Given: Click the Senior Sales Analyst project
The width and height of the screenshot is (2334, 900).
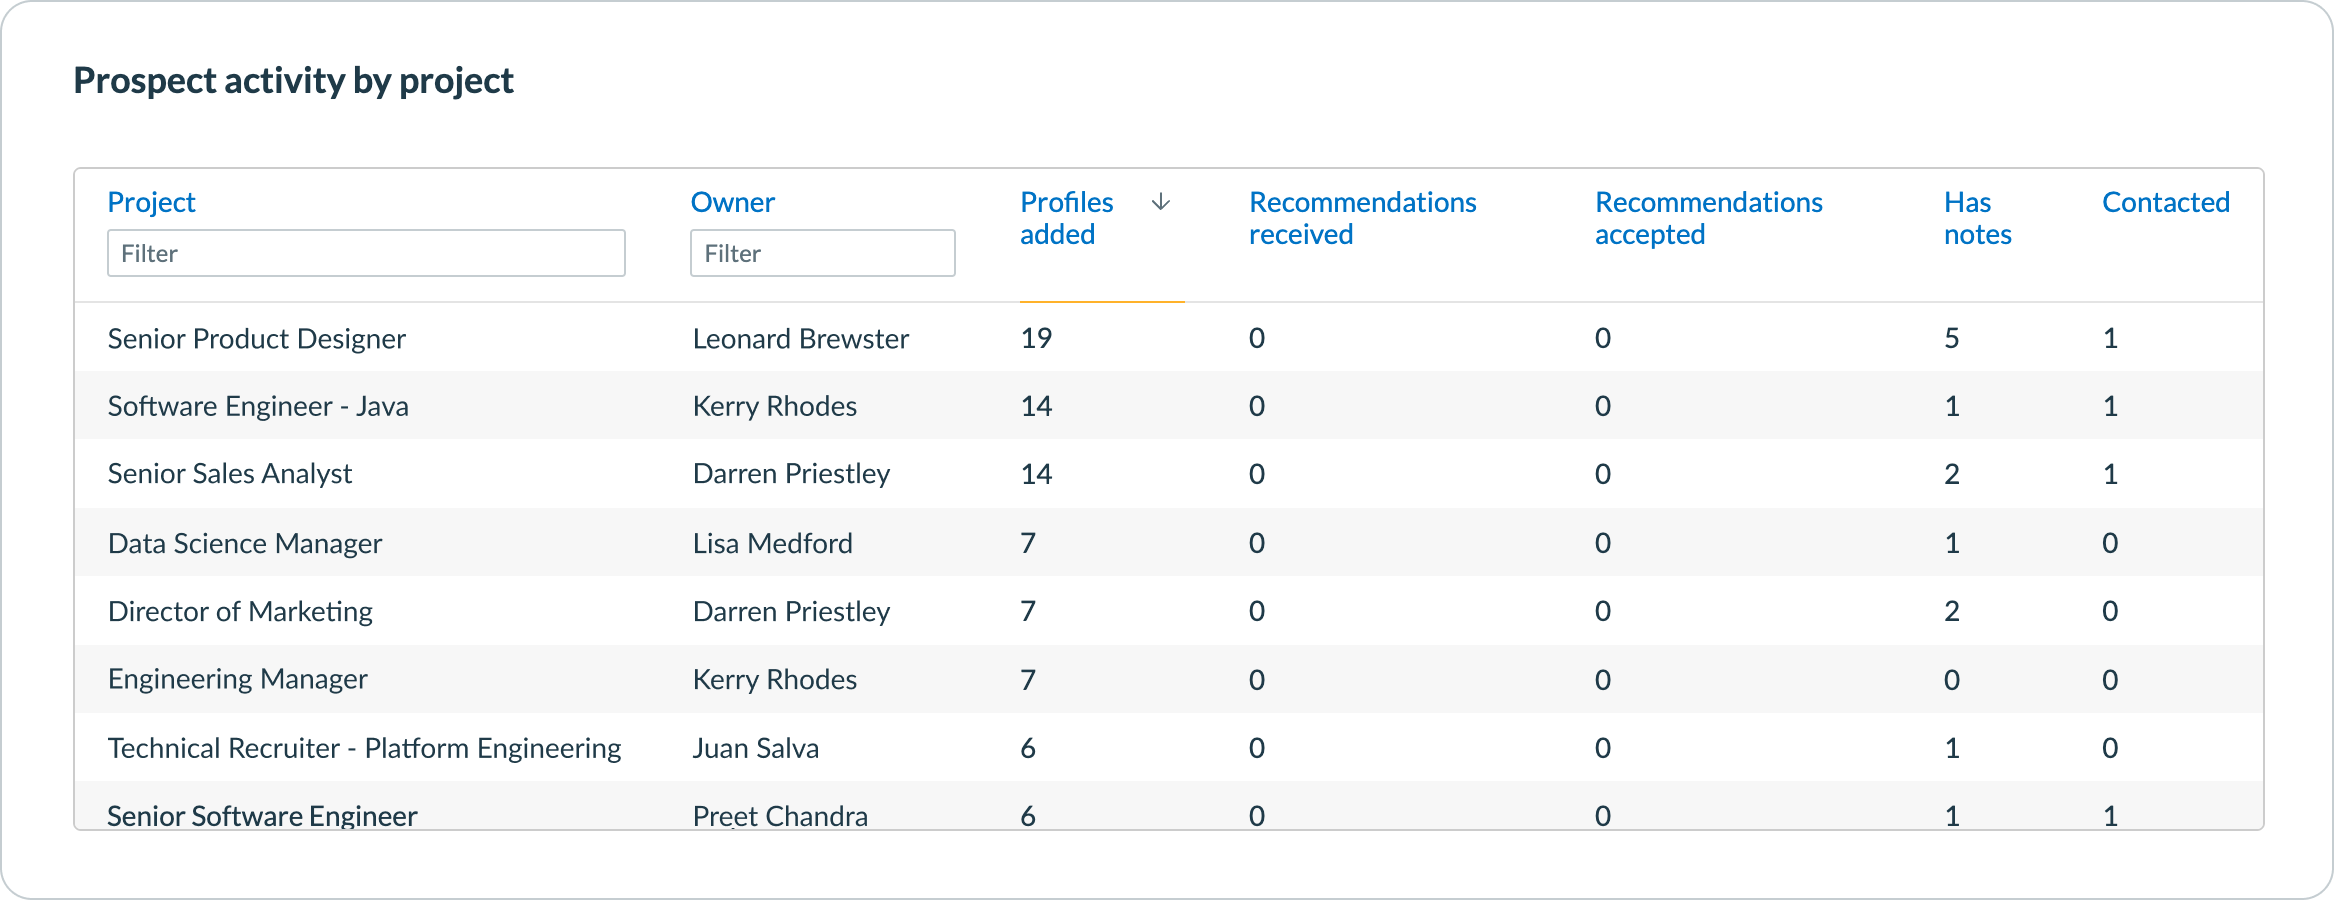Looking at the screenshot, I should coord(230,474).
